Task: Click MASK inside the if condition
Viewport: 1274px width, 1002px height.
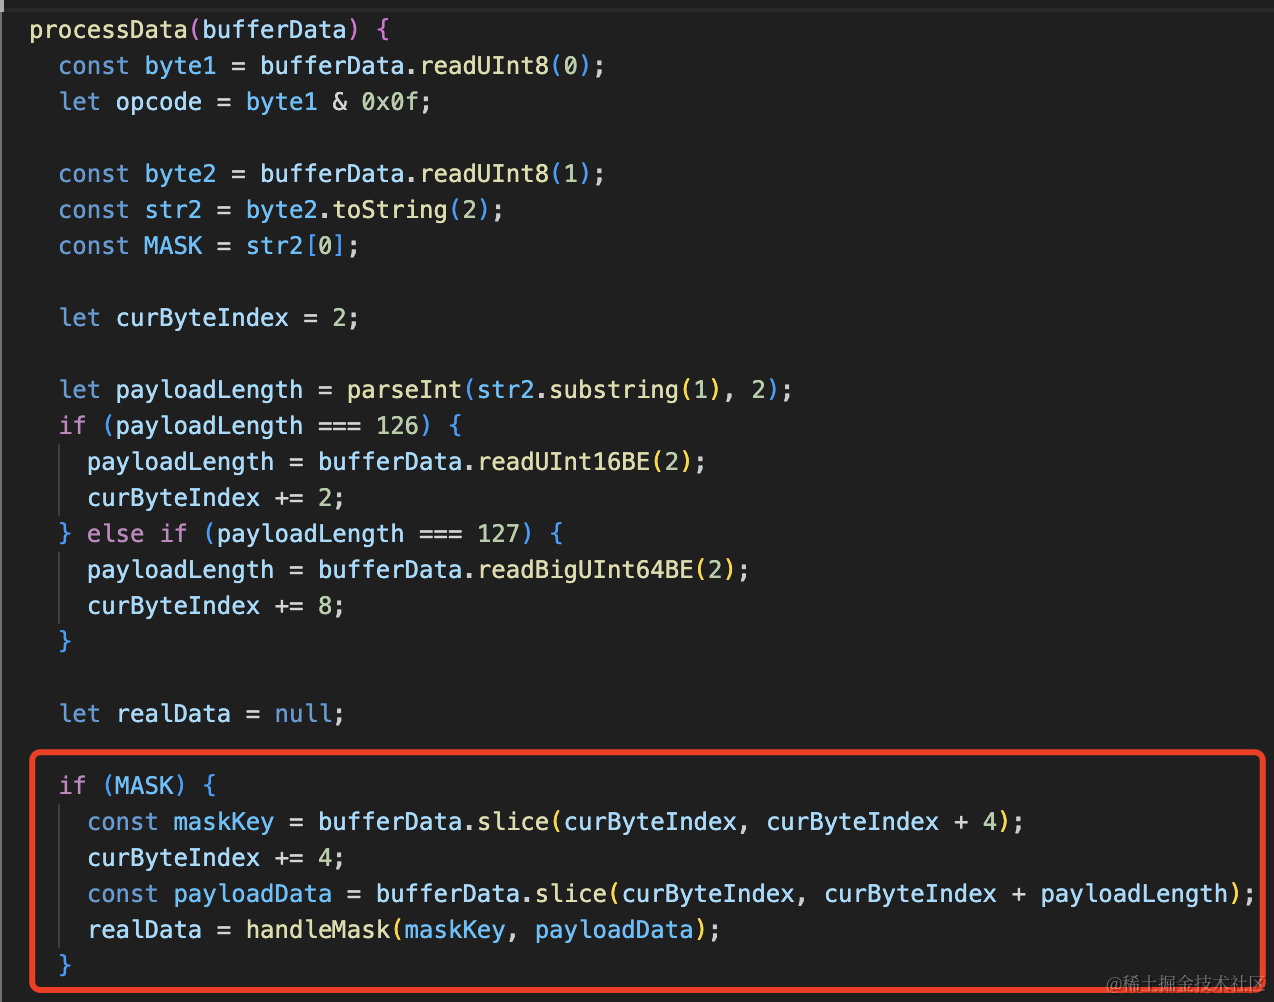Action: point(144,786)
